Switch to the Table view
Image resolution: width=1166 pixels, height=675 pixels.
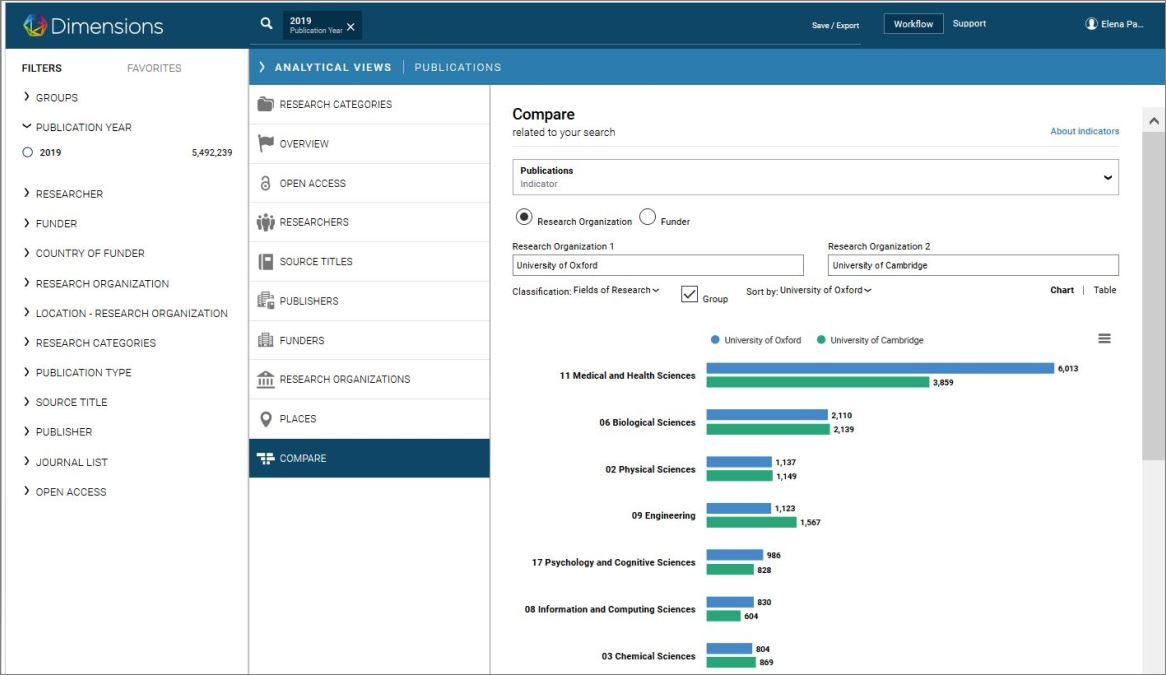click(1104, 290)
